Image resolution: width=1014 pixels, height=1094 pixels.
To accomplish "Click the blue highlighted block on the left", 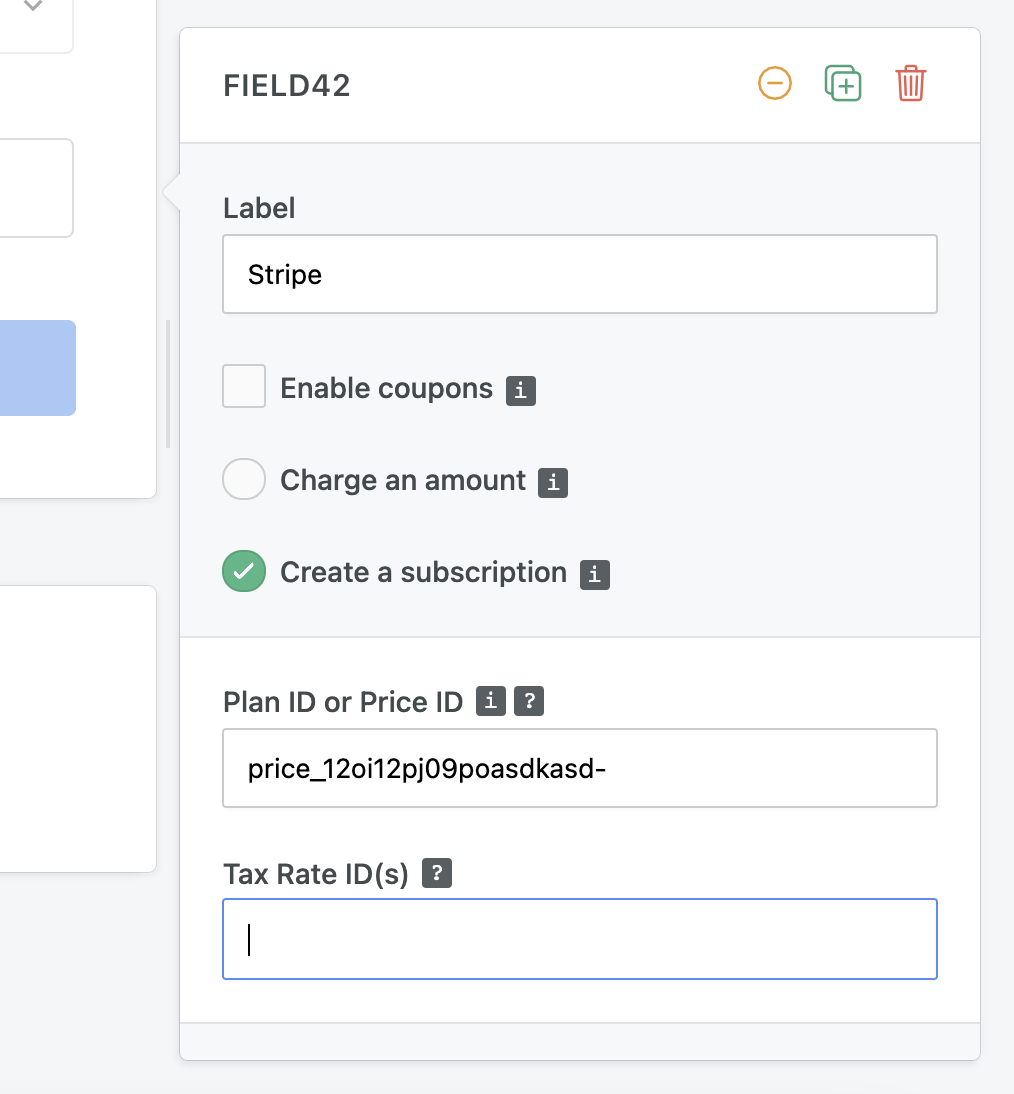I will tap(38, 368).
